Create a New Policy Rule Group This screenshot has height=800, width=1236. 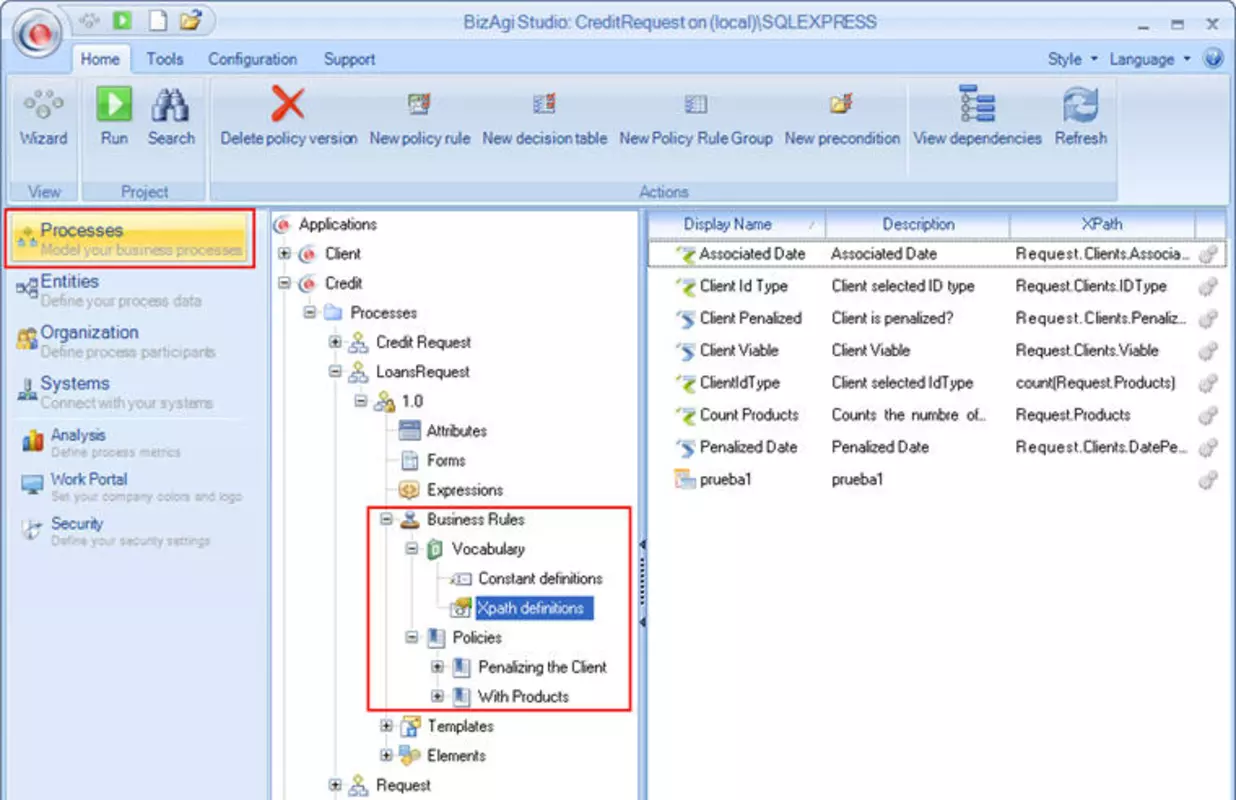coord(695,104)
